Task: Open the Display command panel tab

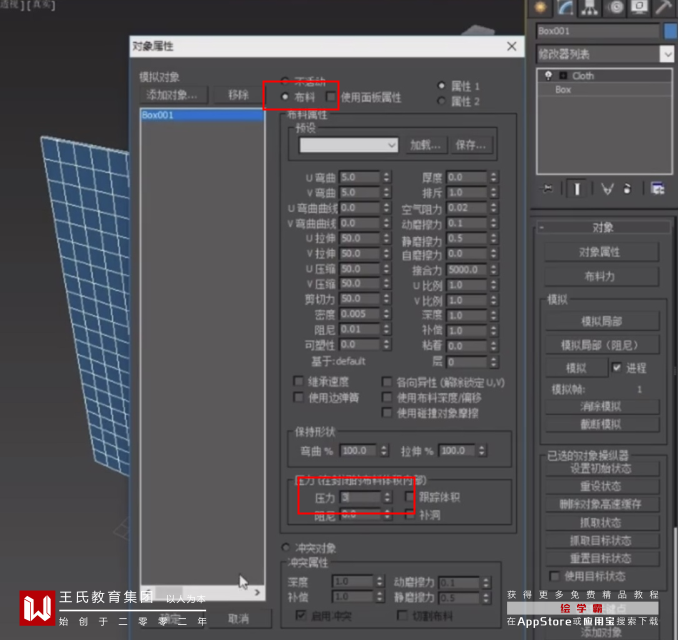Action: 640,6
